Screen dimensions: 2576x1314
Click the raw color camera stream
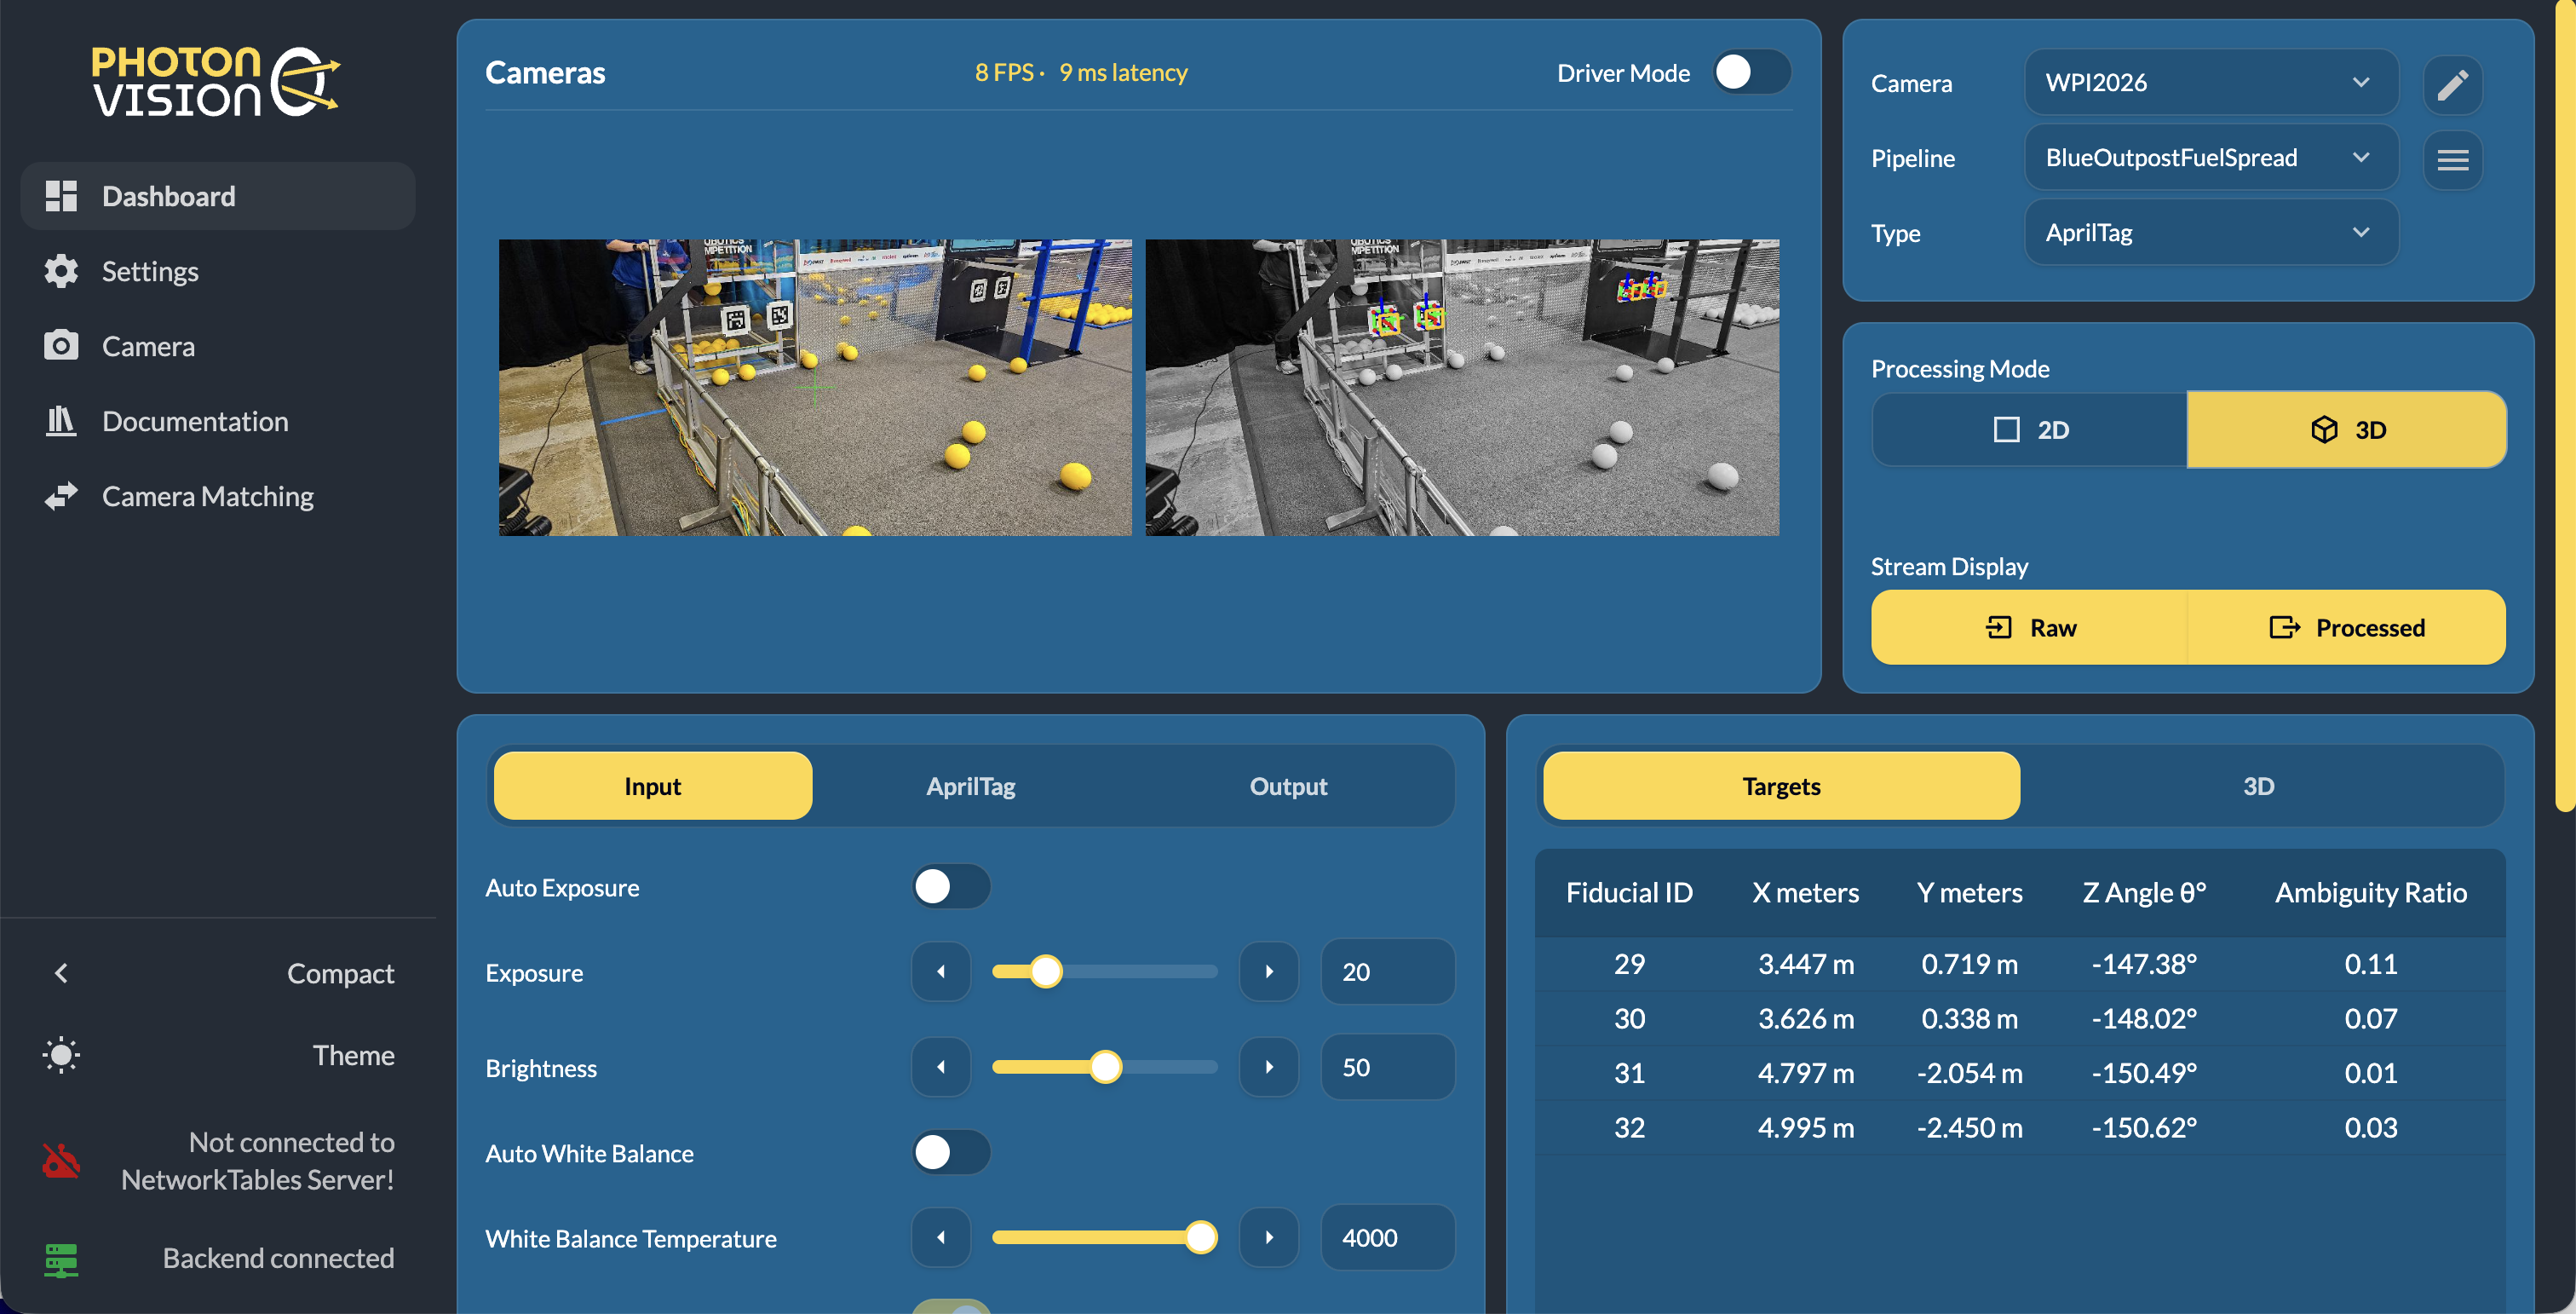[815, 387]
